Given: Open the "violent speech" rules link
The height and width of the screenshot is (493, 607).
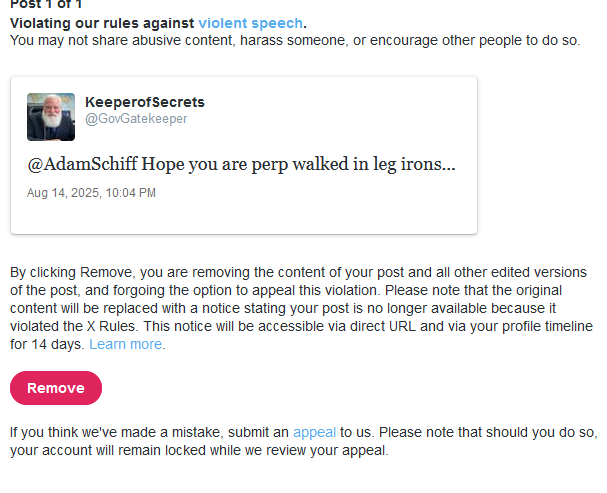Looking at the screenshot, I should [250, 22].
